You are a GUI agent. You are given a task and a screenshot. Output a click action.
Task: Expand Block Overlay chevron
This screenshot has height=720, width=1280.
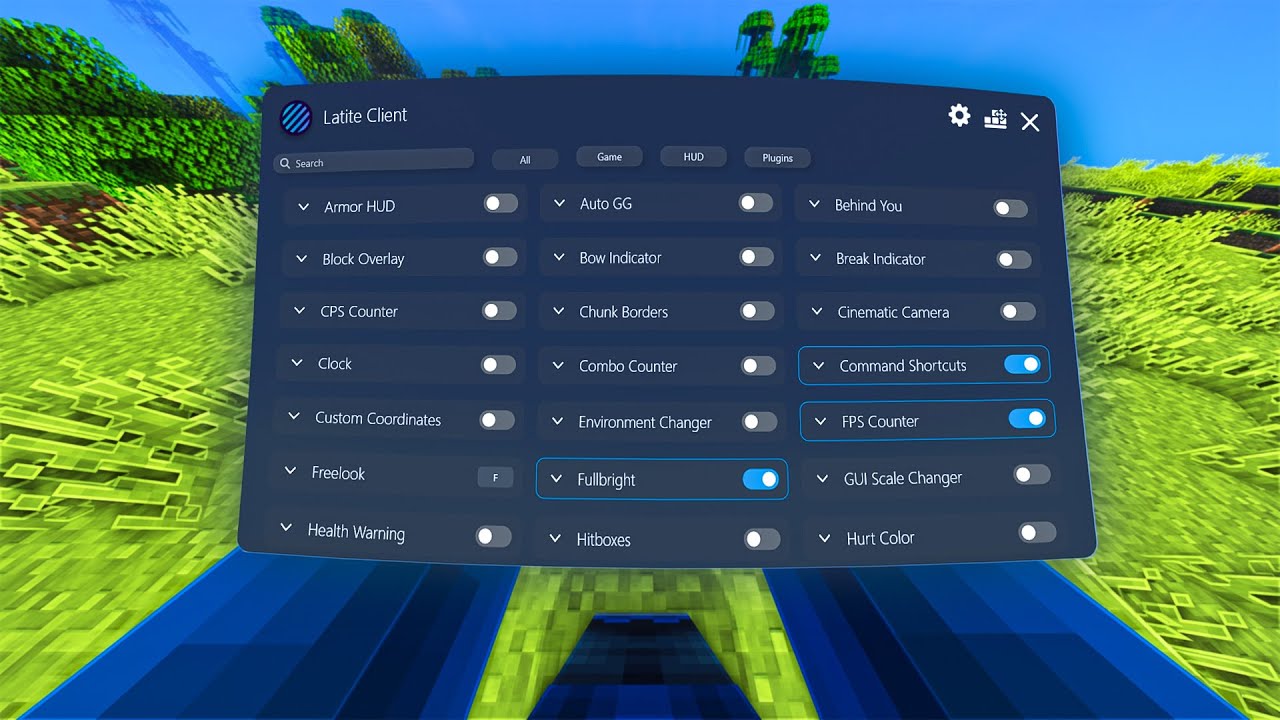pos(301,258)
